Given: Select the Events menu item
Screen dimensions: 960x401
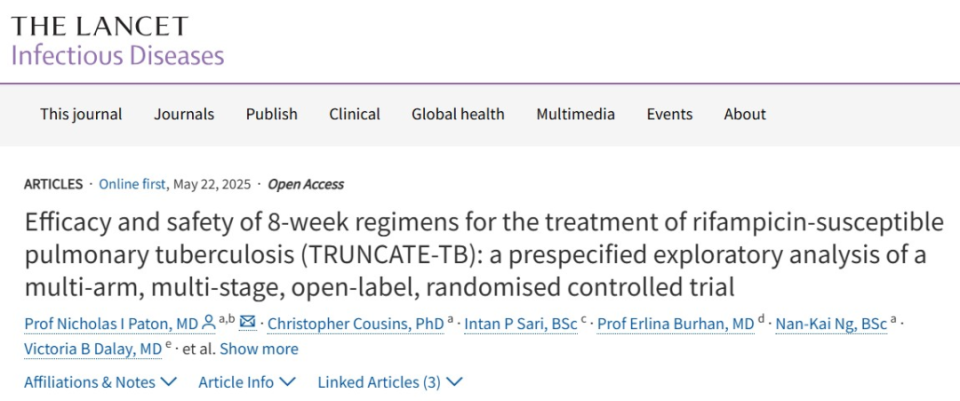Looking at the screenshot, I should [x=669, y=114].
